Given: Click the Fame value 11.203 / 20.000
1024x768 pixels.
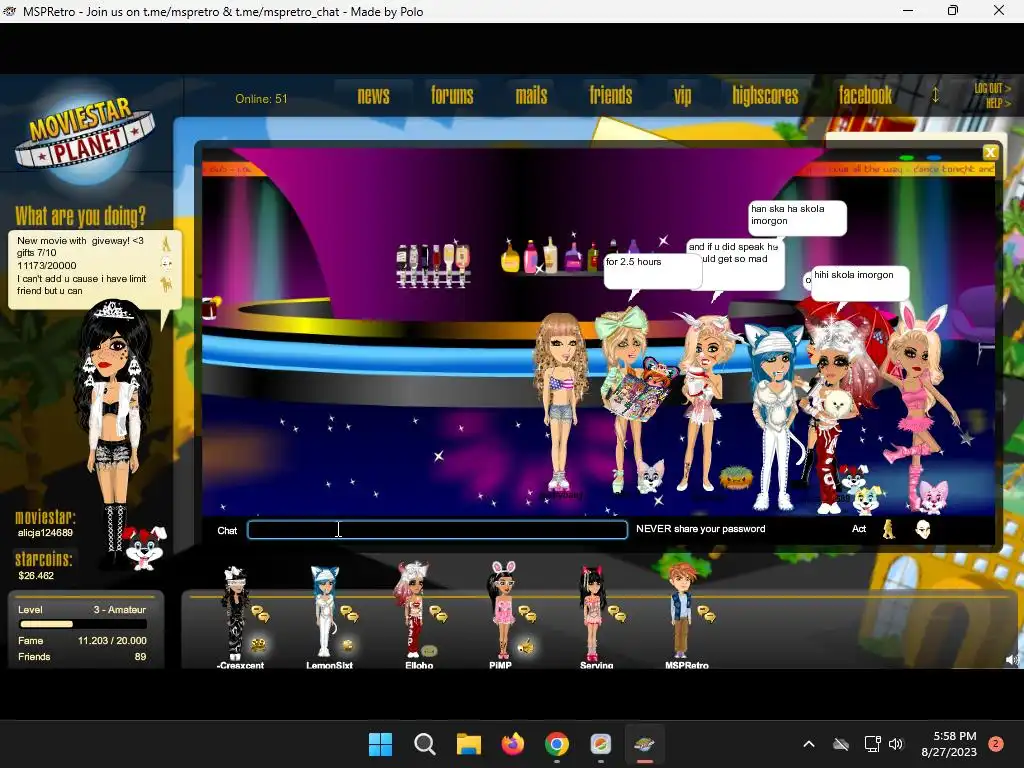Looking at the screenshot, I should click(x=112, y=641).
